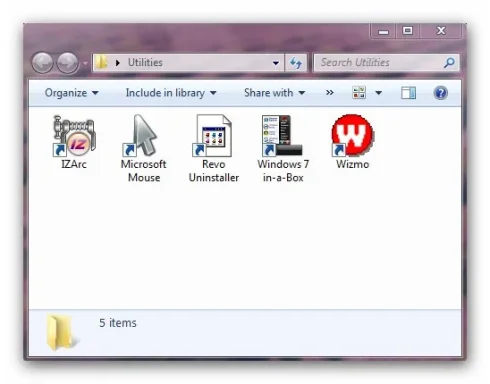The image size is (490, 384).
Task: Close the Utilities window
Action: pyautogui.click(x=441, y=31)
